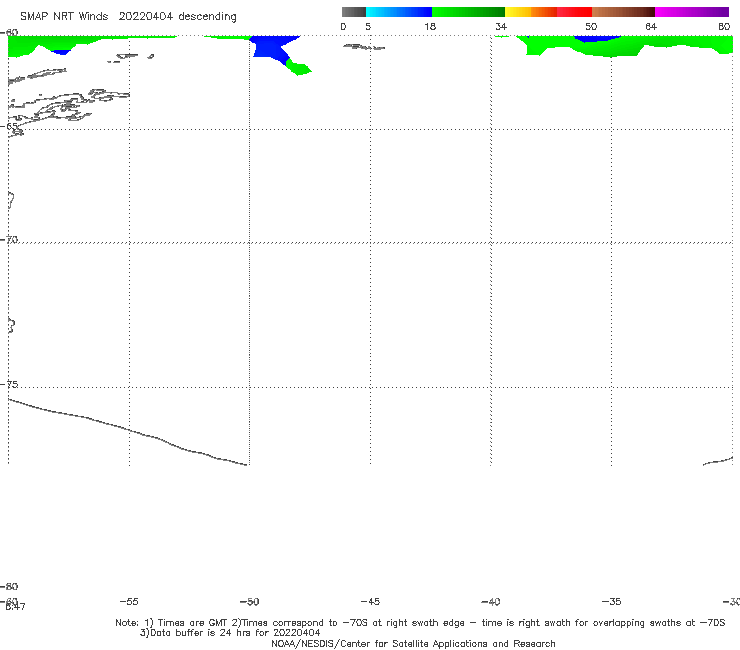Click the -45 longitude axis label

pos(370,602)
